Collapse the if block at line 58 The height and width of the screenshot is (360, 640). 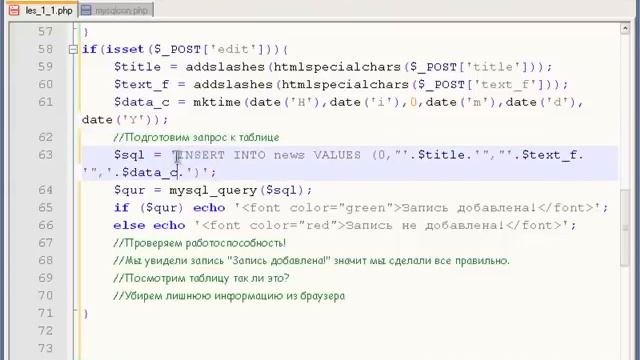pyautogui.click(x=73, y=49)
